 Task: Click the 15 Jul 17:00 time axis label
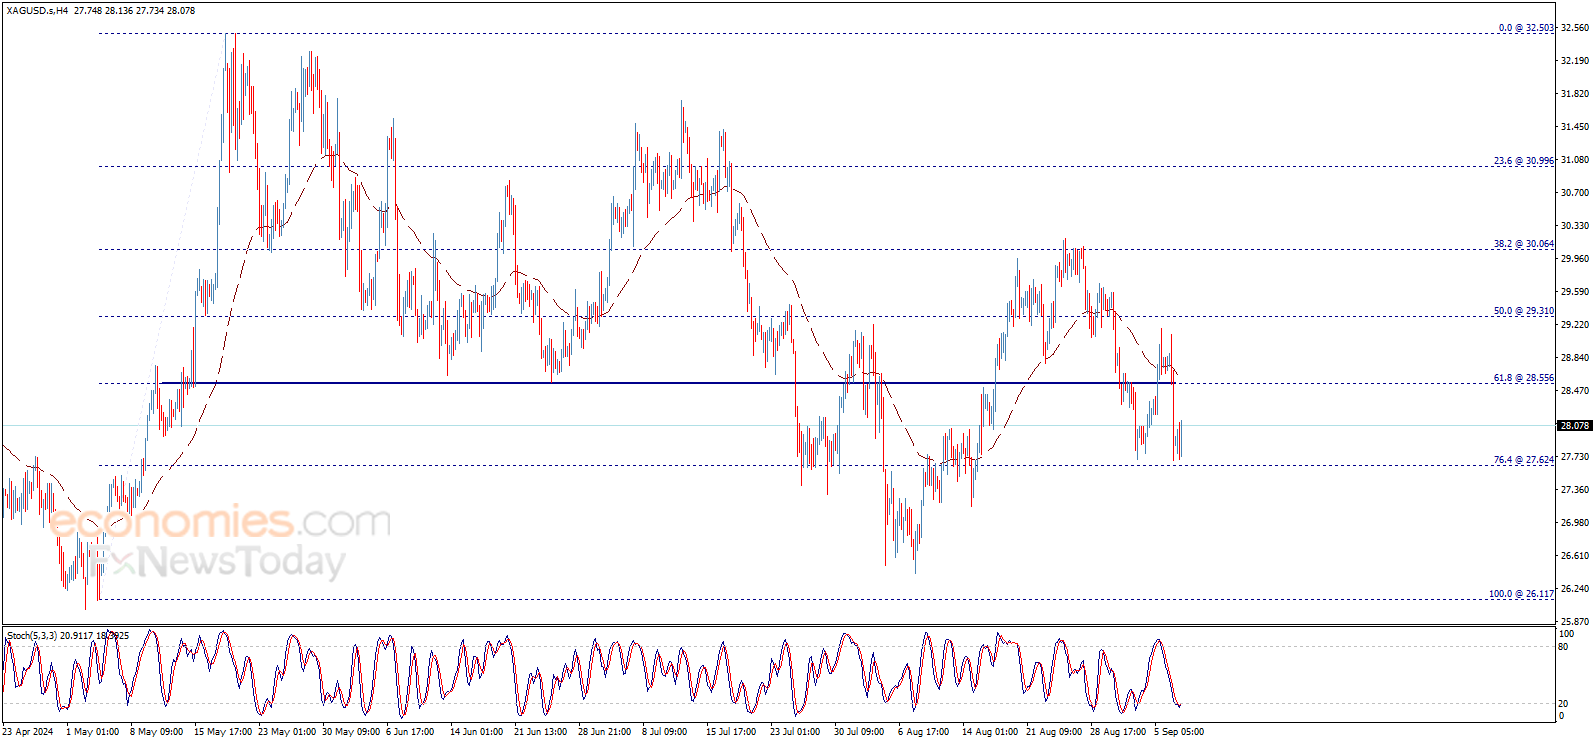[731, 732]
